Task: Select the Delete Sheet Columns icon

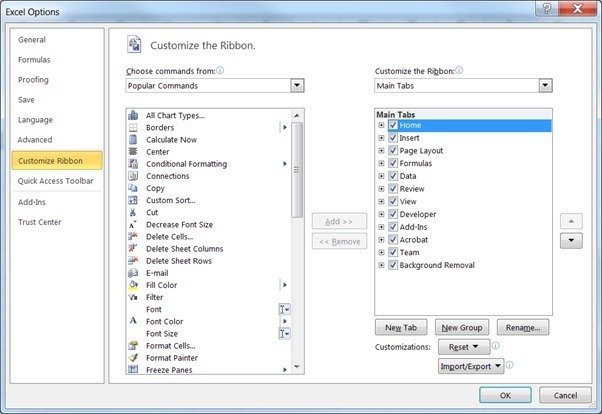Action: pyautogui.click(x=133, y=248)
